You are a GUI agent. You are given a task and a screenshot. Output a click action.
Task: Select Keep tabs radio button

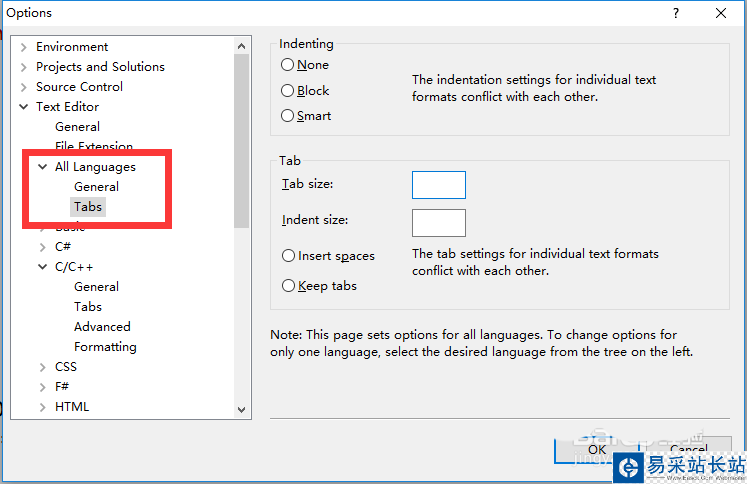coord(289,286)
